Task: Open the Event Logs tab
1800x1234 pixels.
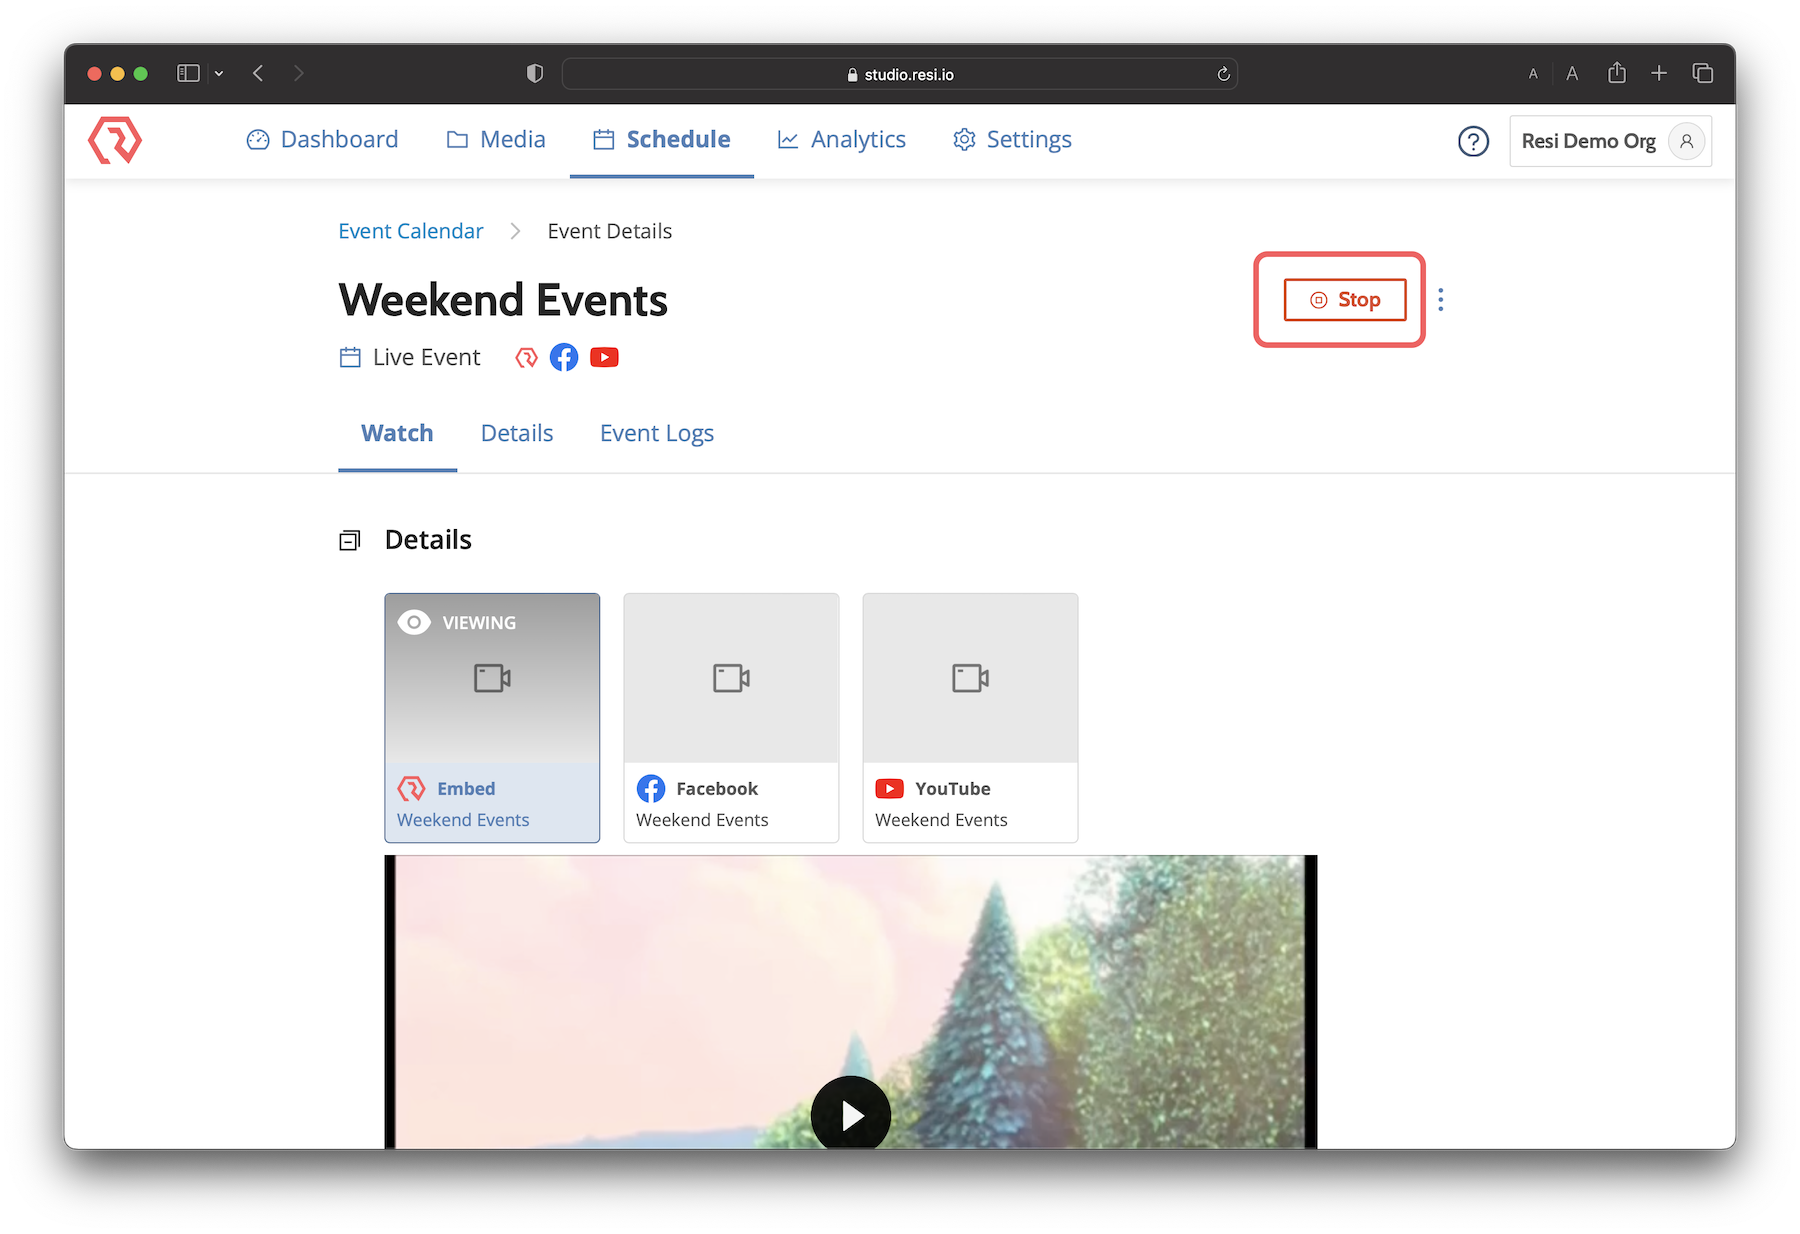Action: (x=657, y=433)
